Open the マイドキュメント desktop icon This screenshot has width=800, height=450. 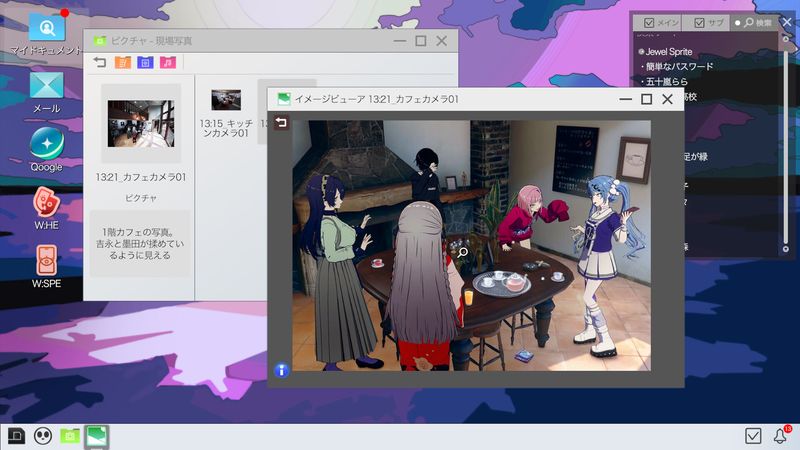[46, 27]
